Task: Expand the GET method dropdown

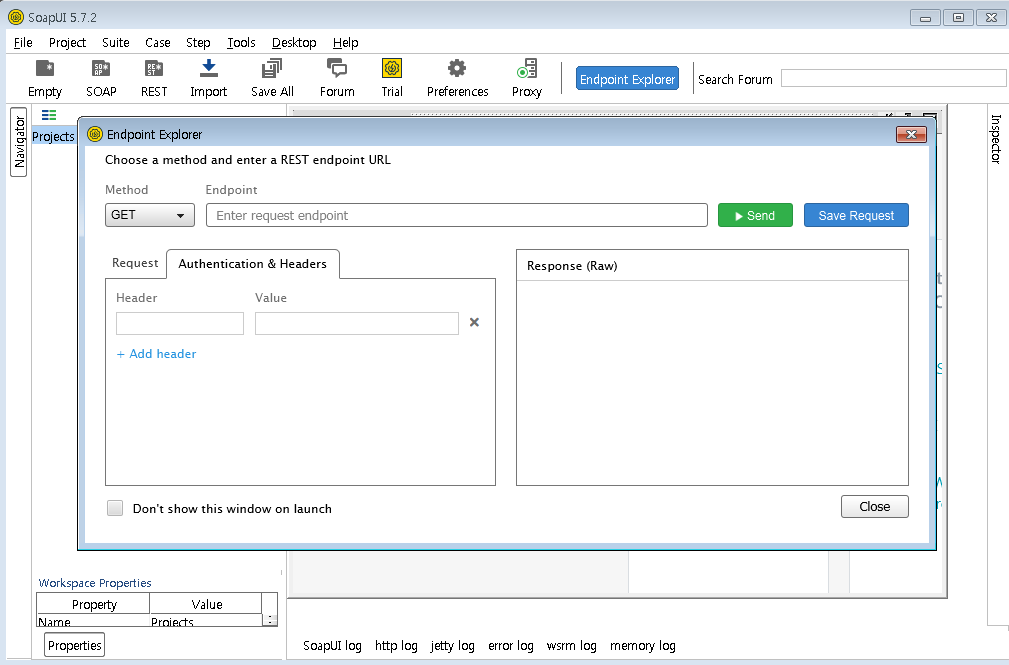Action: click(150, 215)
